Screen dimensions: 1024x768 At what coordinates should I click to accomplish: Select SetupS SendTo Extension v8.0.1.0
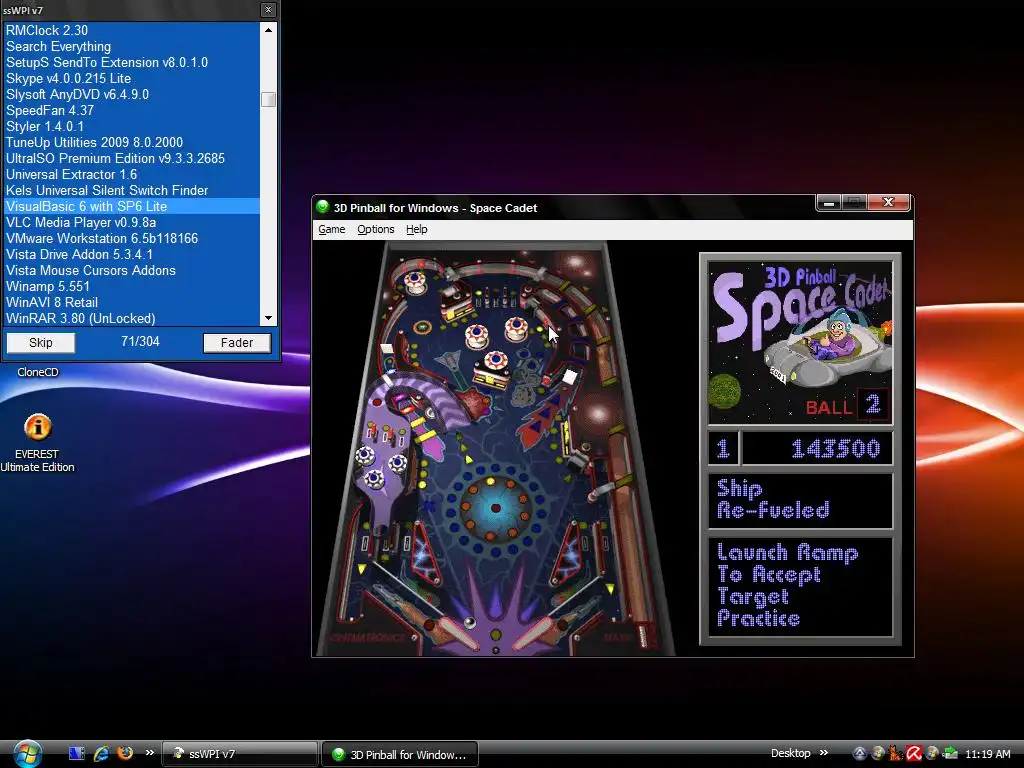[133, 62]
